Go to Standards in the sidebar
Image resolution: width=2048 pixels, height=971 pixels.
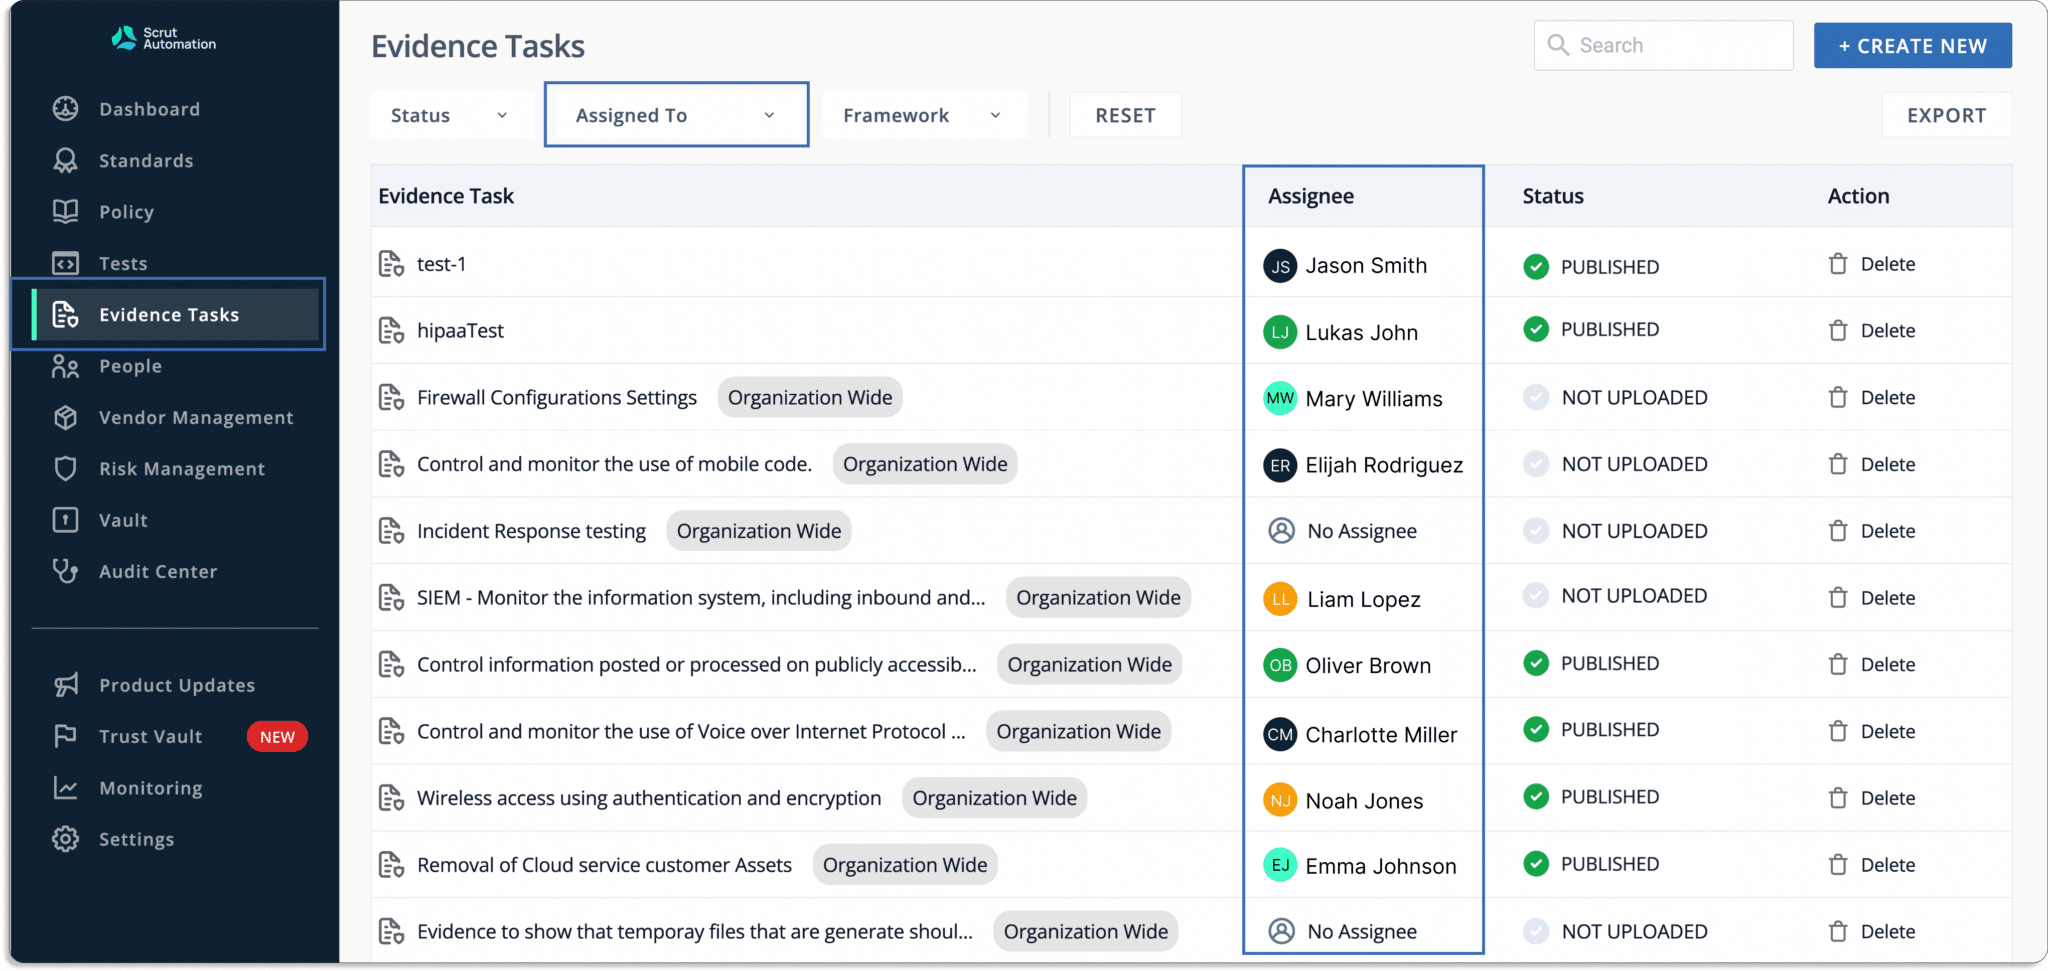146,160
